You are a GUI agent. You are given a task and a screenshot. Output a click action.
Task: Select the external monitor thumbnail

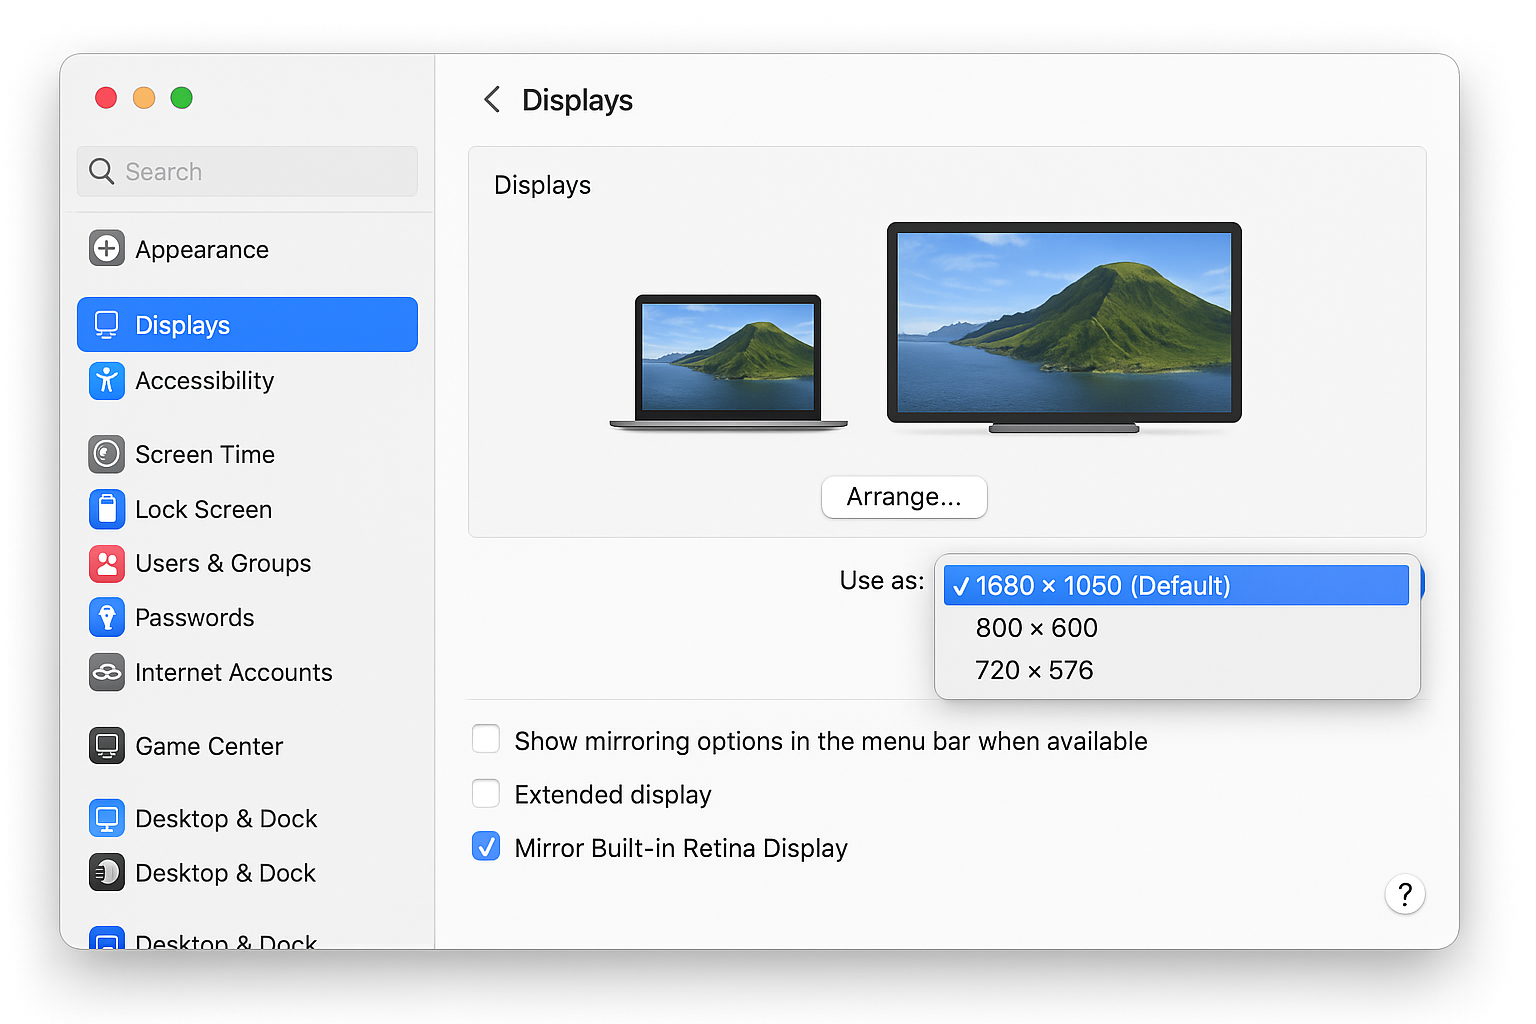coord(1063,323)
